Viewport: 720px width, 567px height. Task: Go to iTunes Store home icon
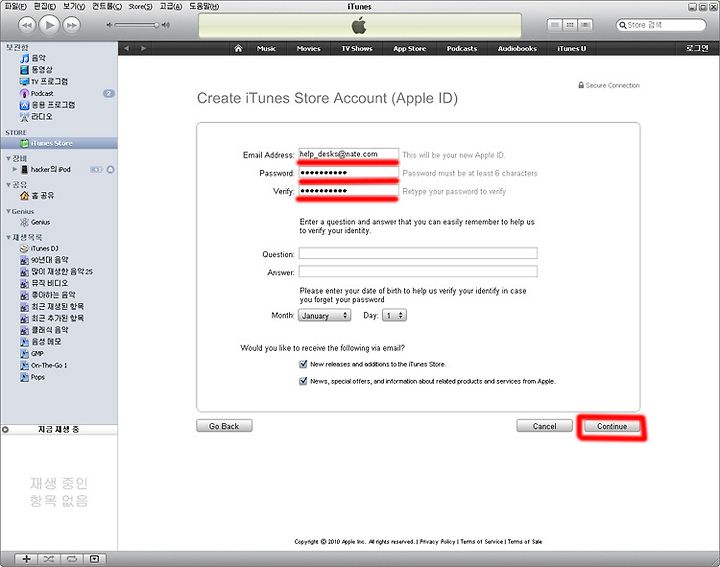pyautogui.click(x=238, y=48)
